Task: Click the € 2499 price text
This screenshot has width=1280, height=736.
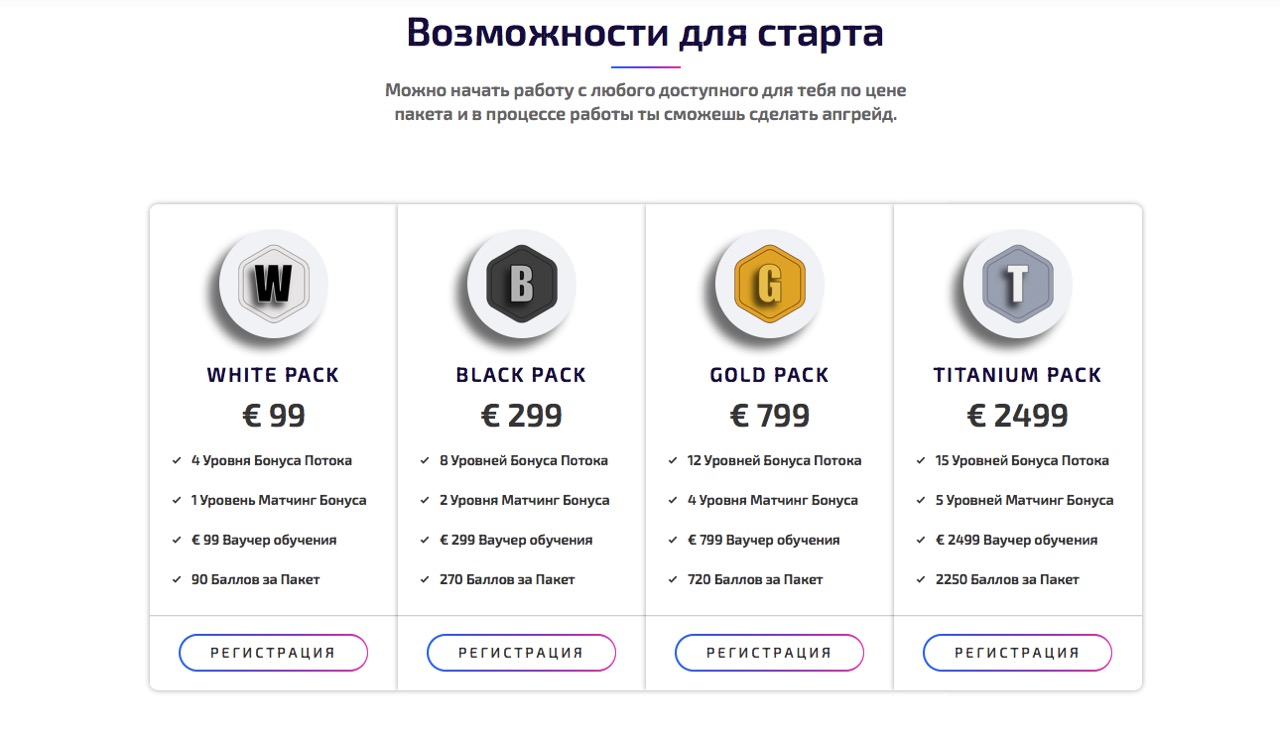Action: [1017, 416]
